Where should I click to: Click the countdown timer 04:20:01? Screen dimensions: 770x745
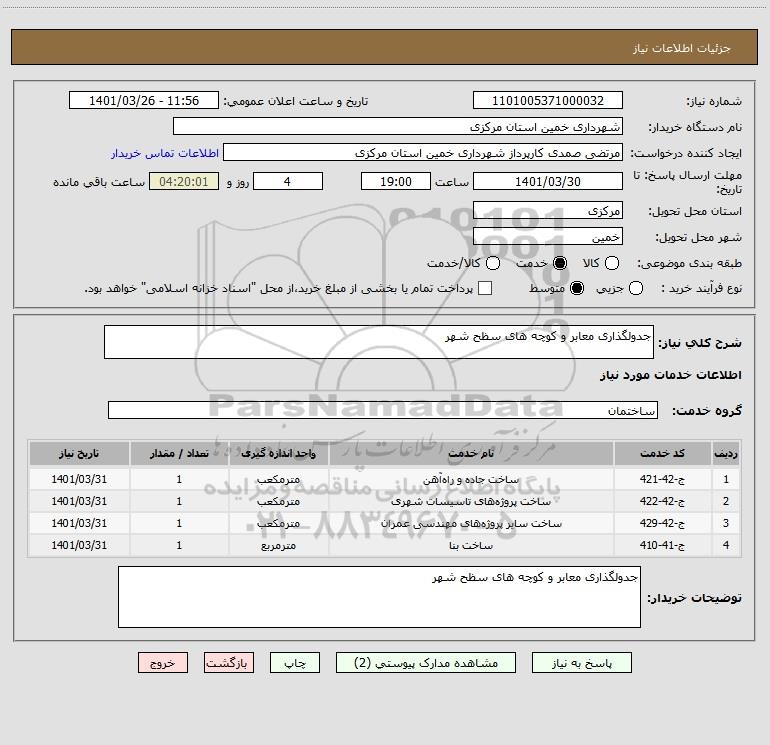pos(184,181)
